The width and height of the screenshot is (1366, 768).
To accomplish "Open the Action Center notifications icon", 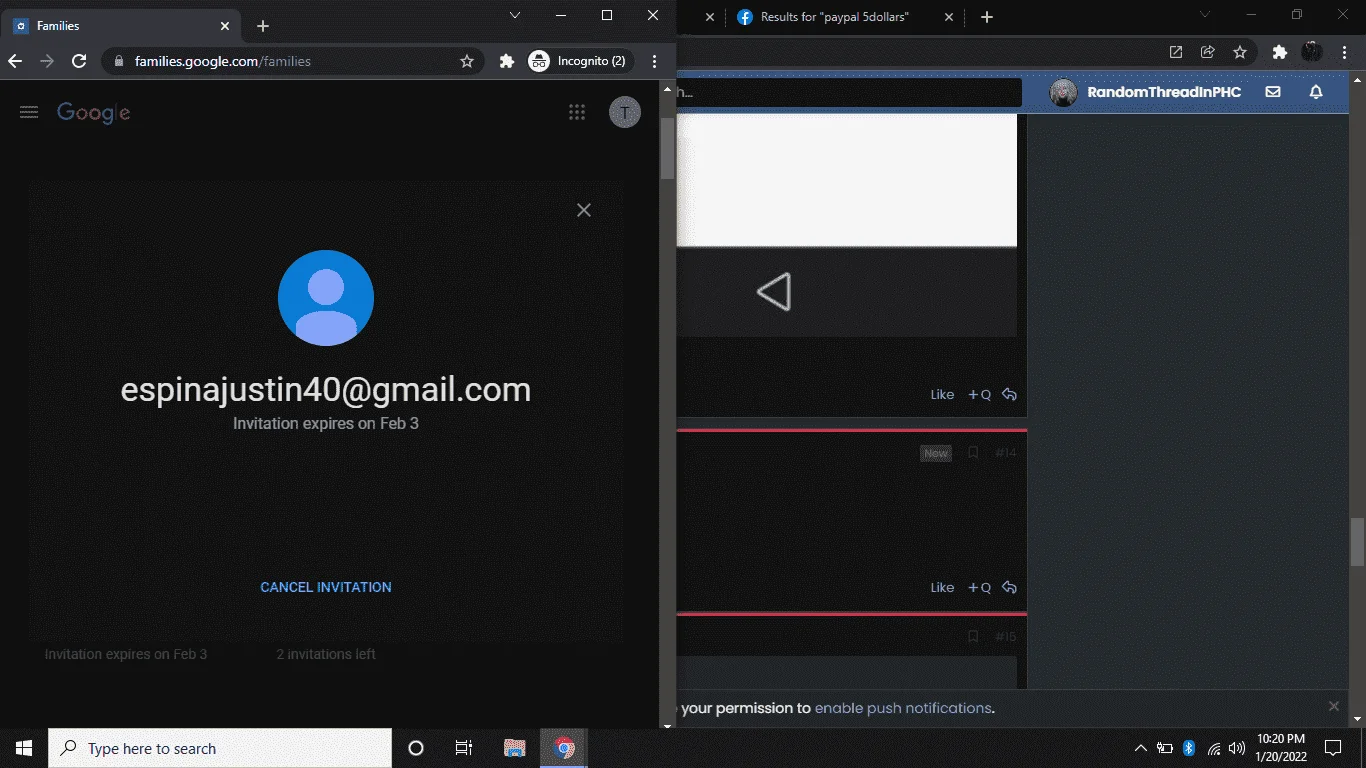I will (1333, 748).
